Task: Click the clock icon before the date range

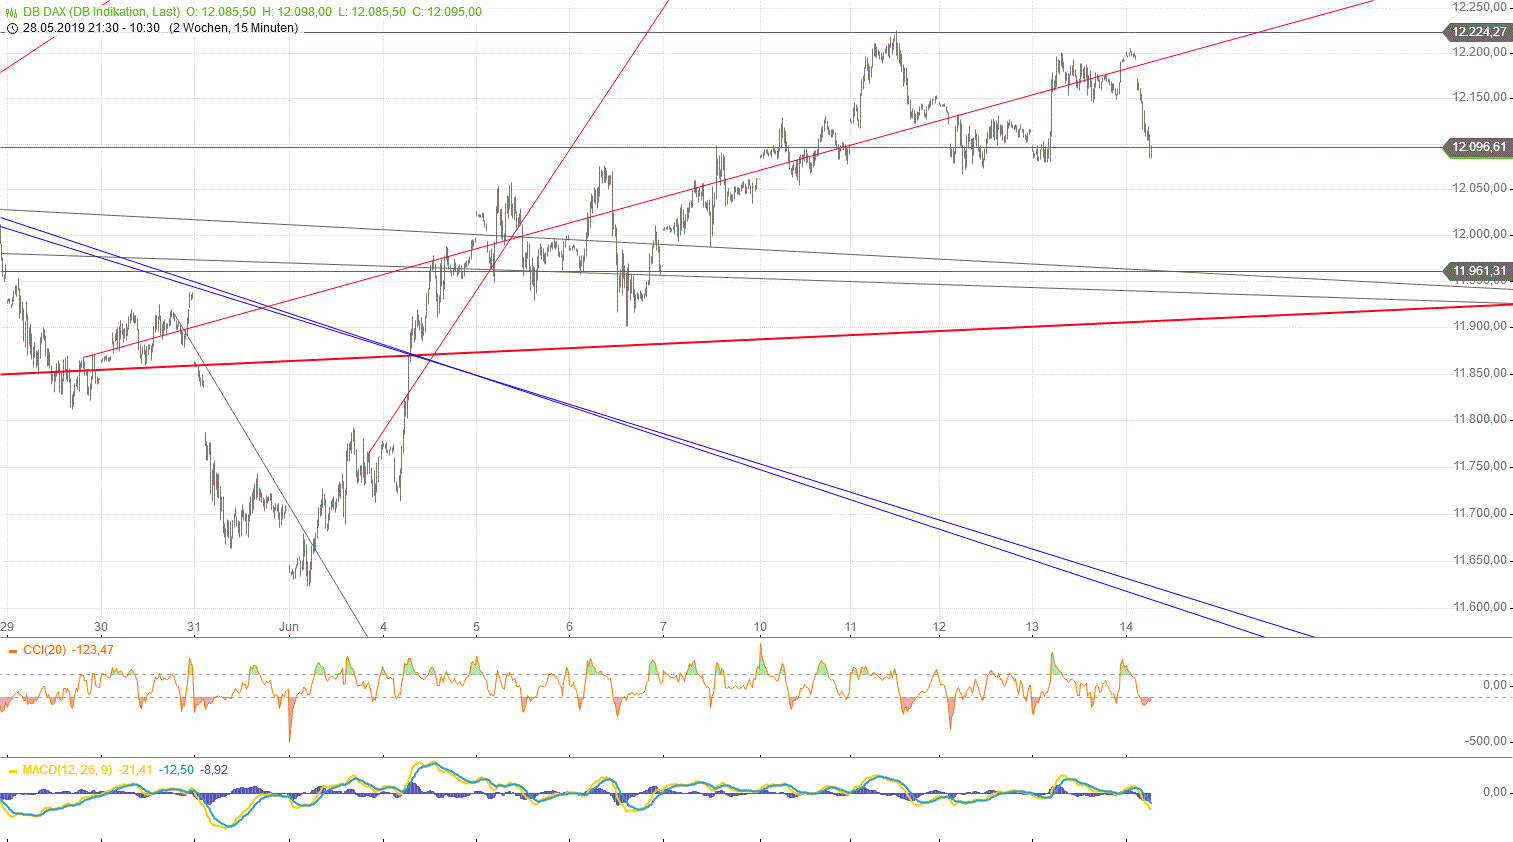Action: point(12,28)
